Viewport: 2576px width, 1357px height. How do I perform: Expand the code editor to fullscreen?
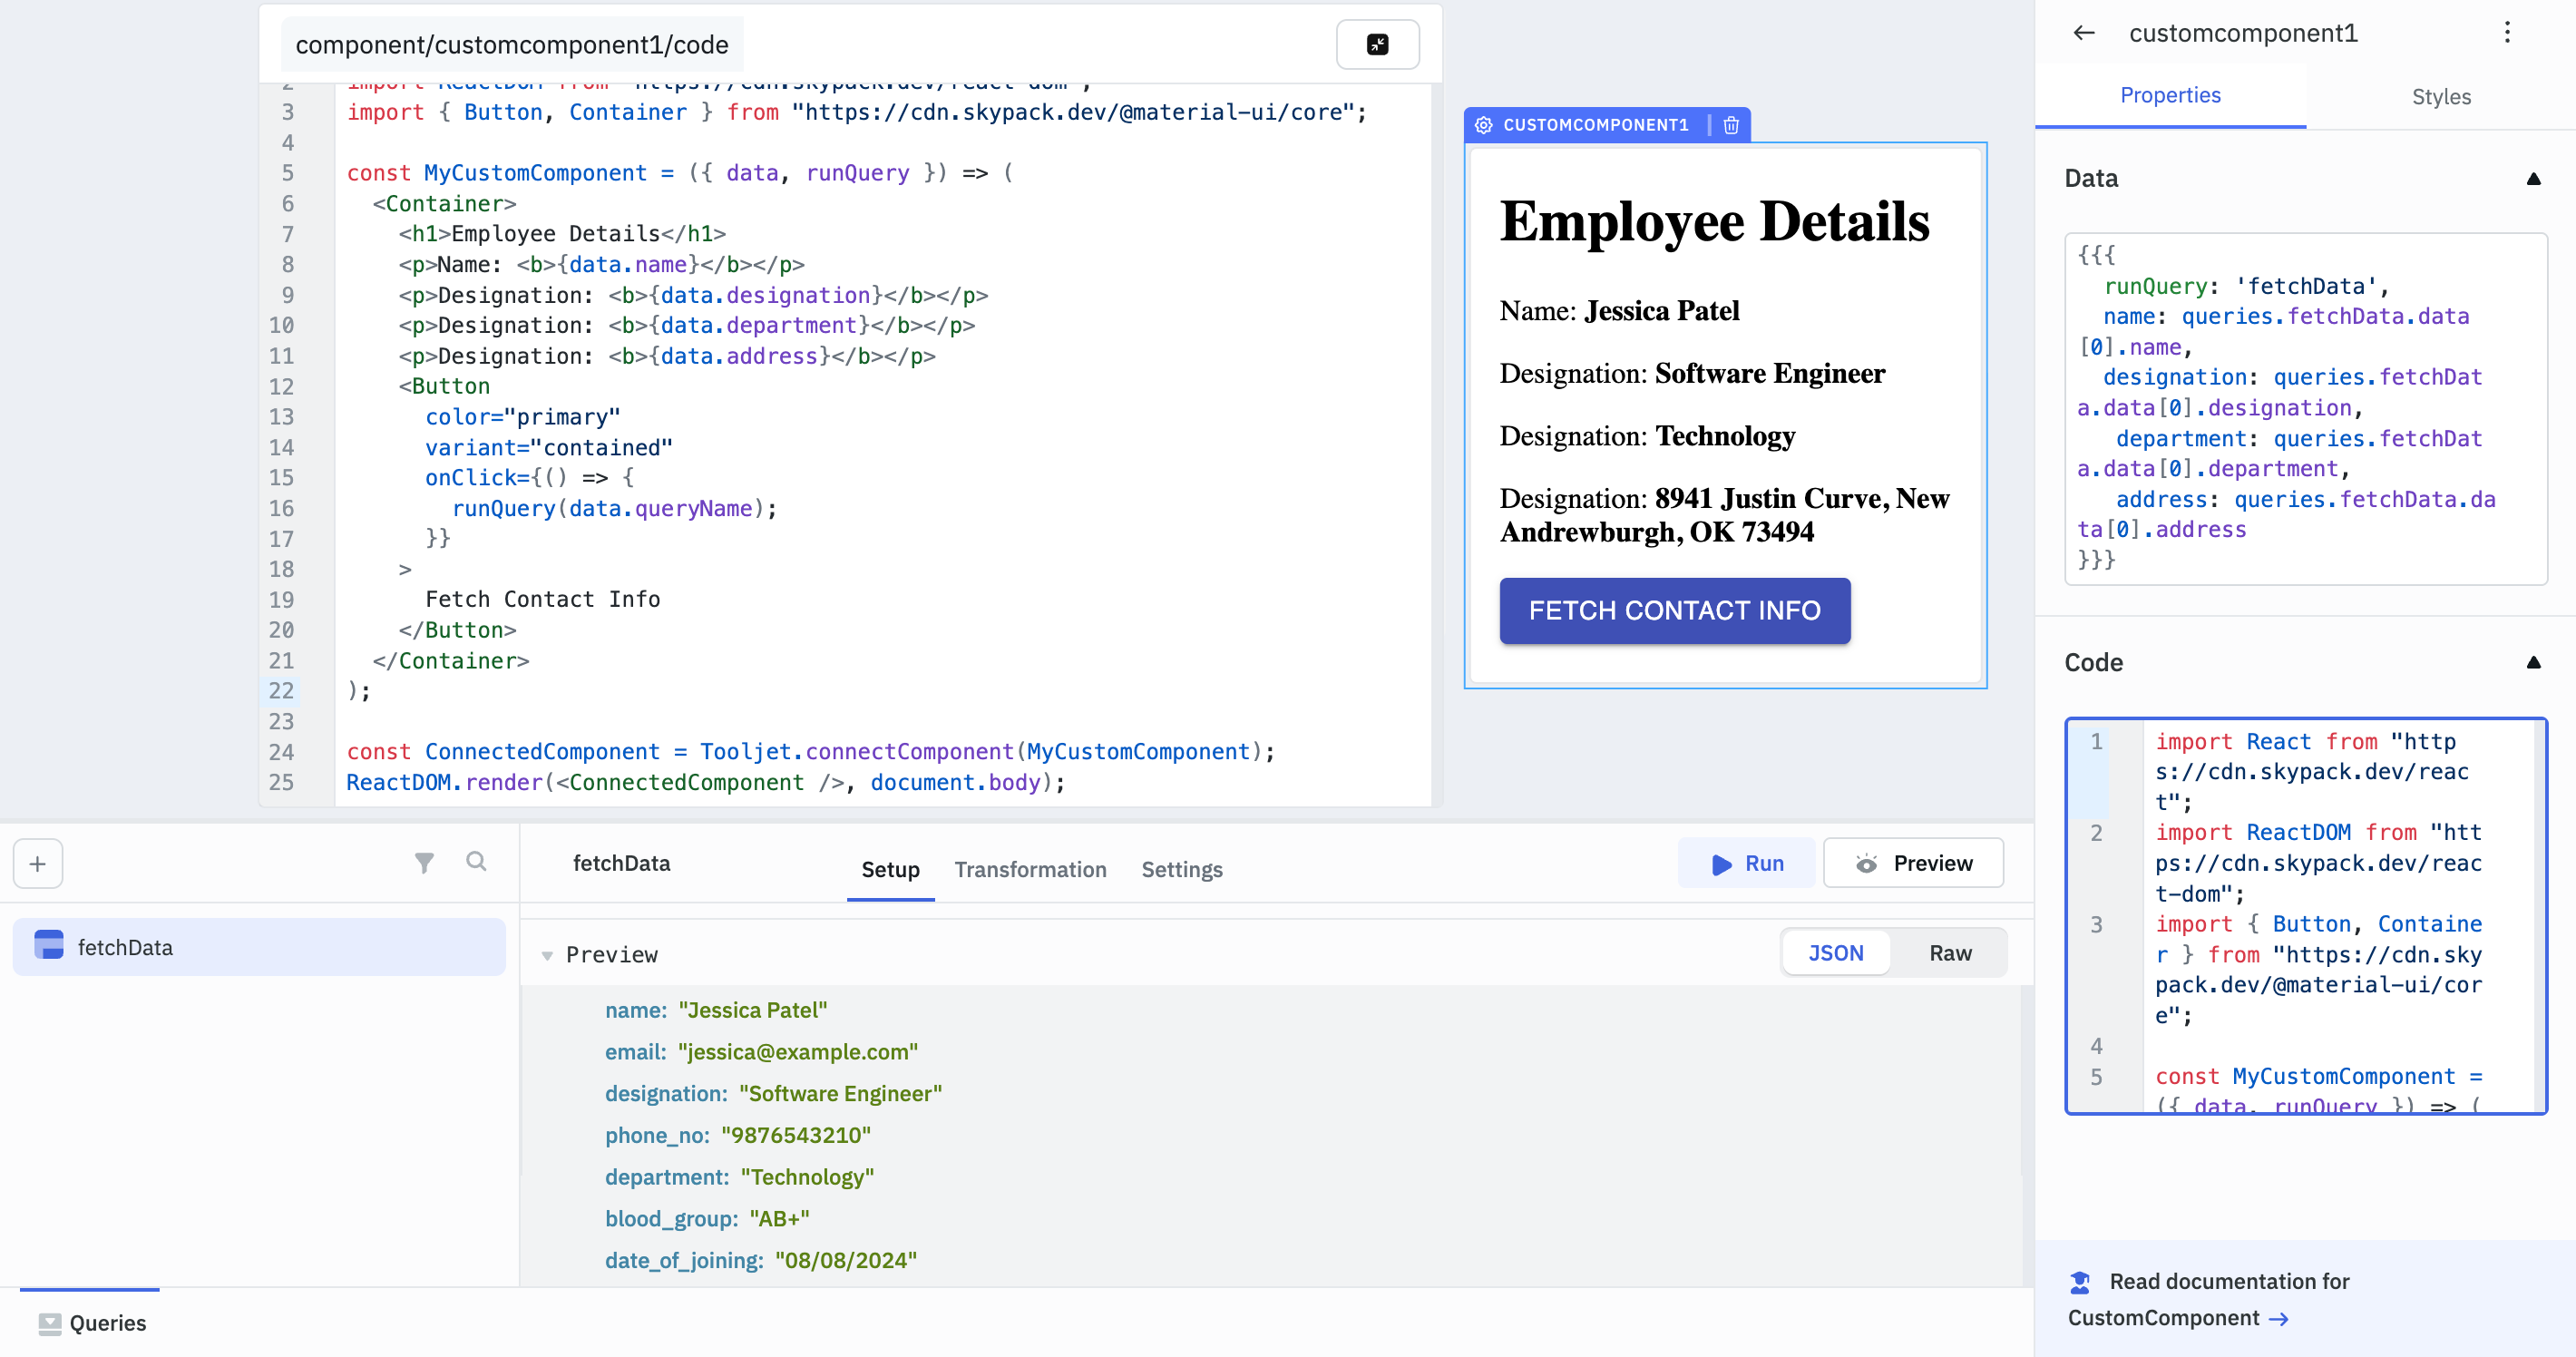click(1378, 44)
